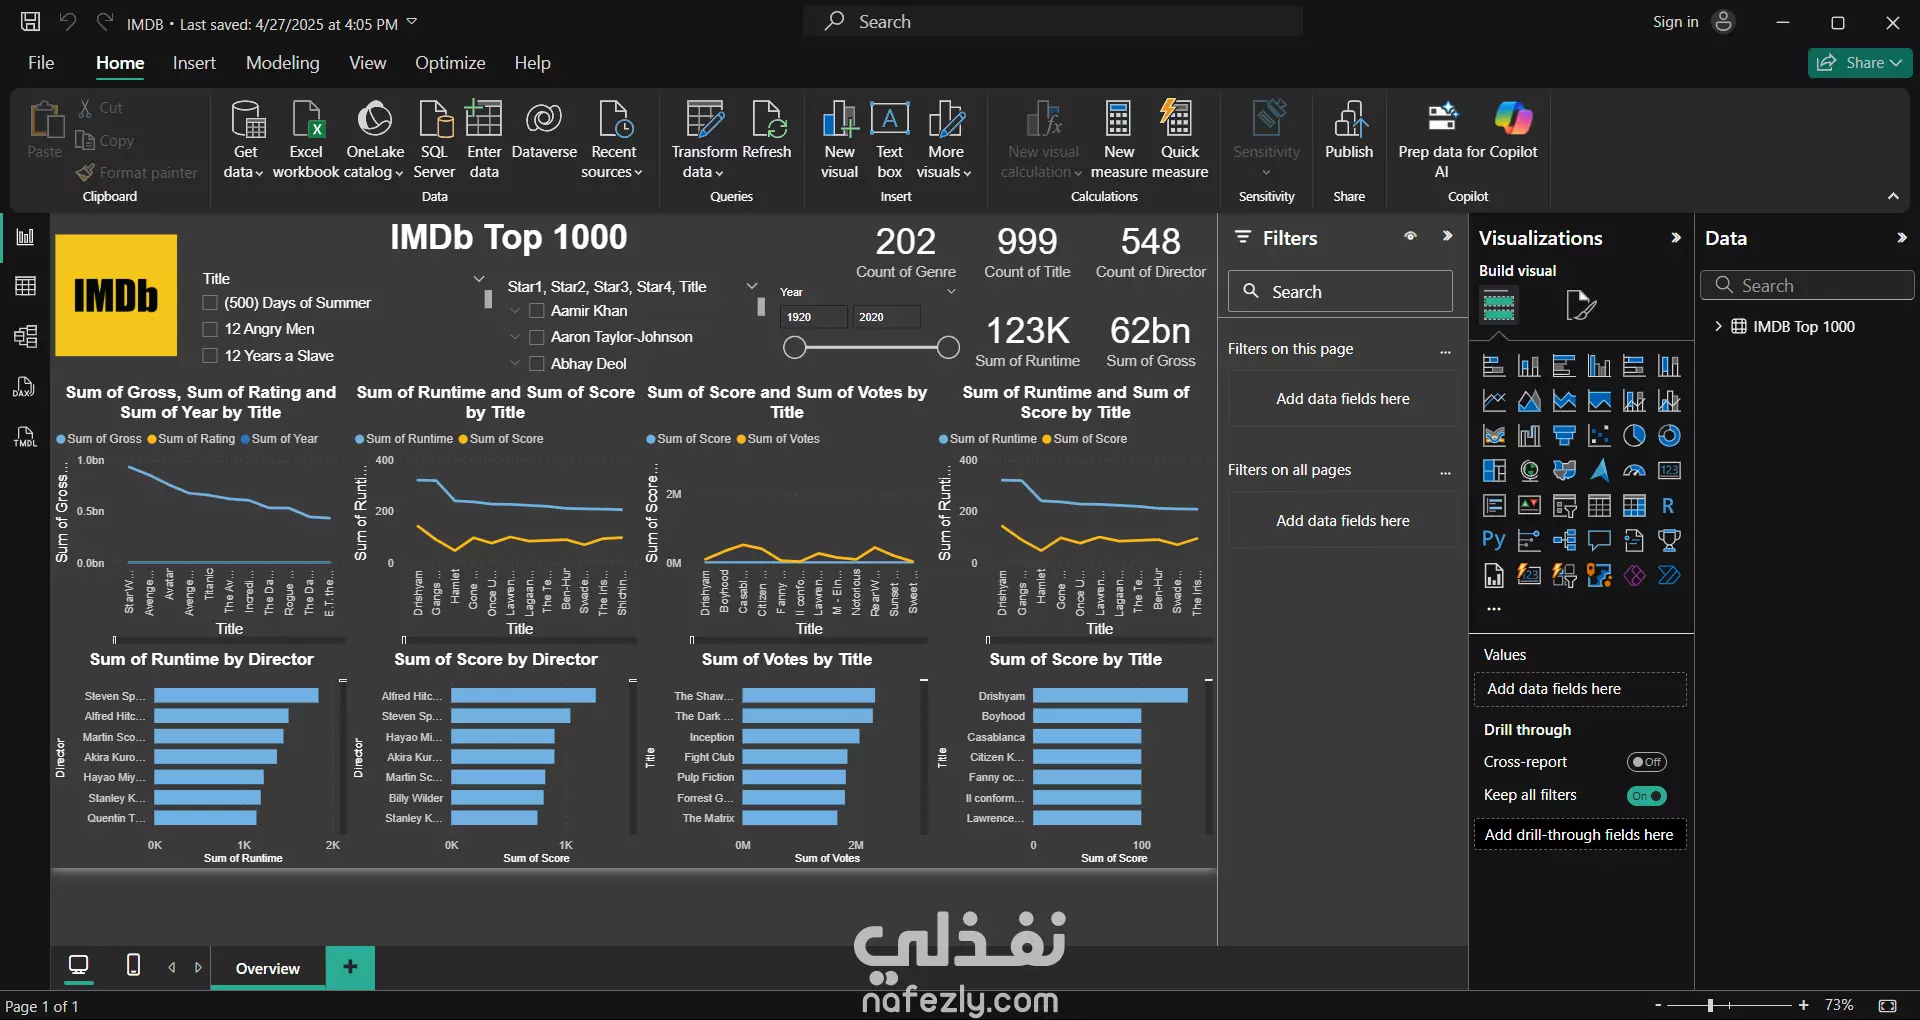Viewport: 1920px width, 1020px height.
Task: Open the Title slicer chevron menu
Action: tap(479, 279)
